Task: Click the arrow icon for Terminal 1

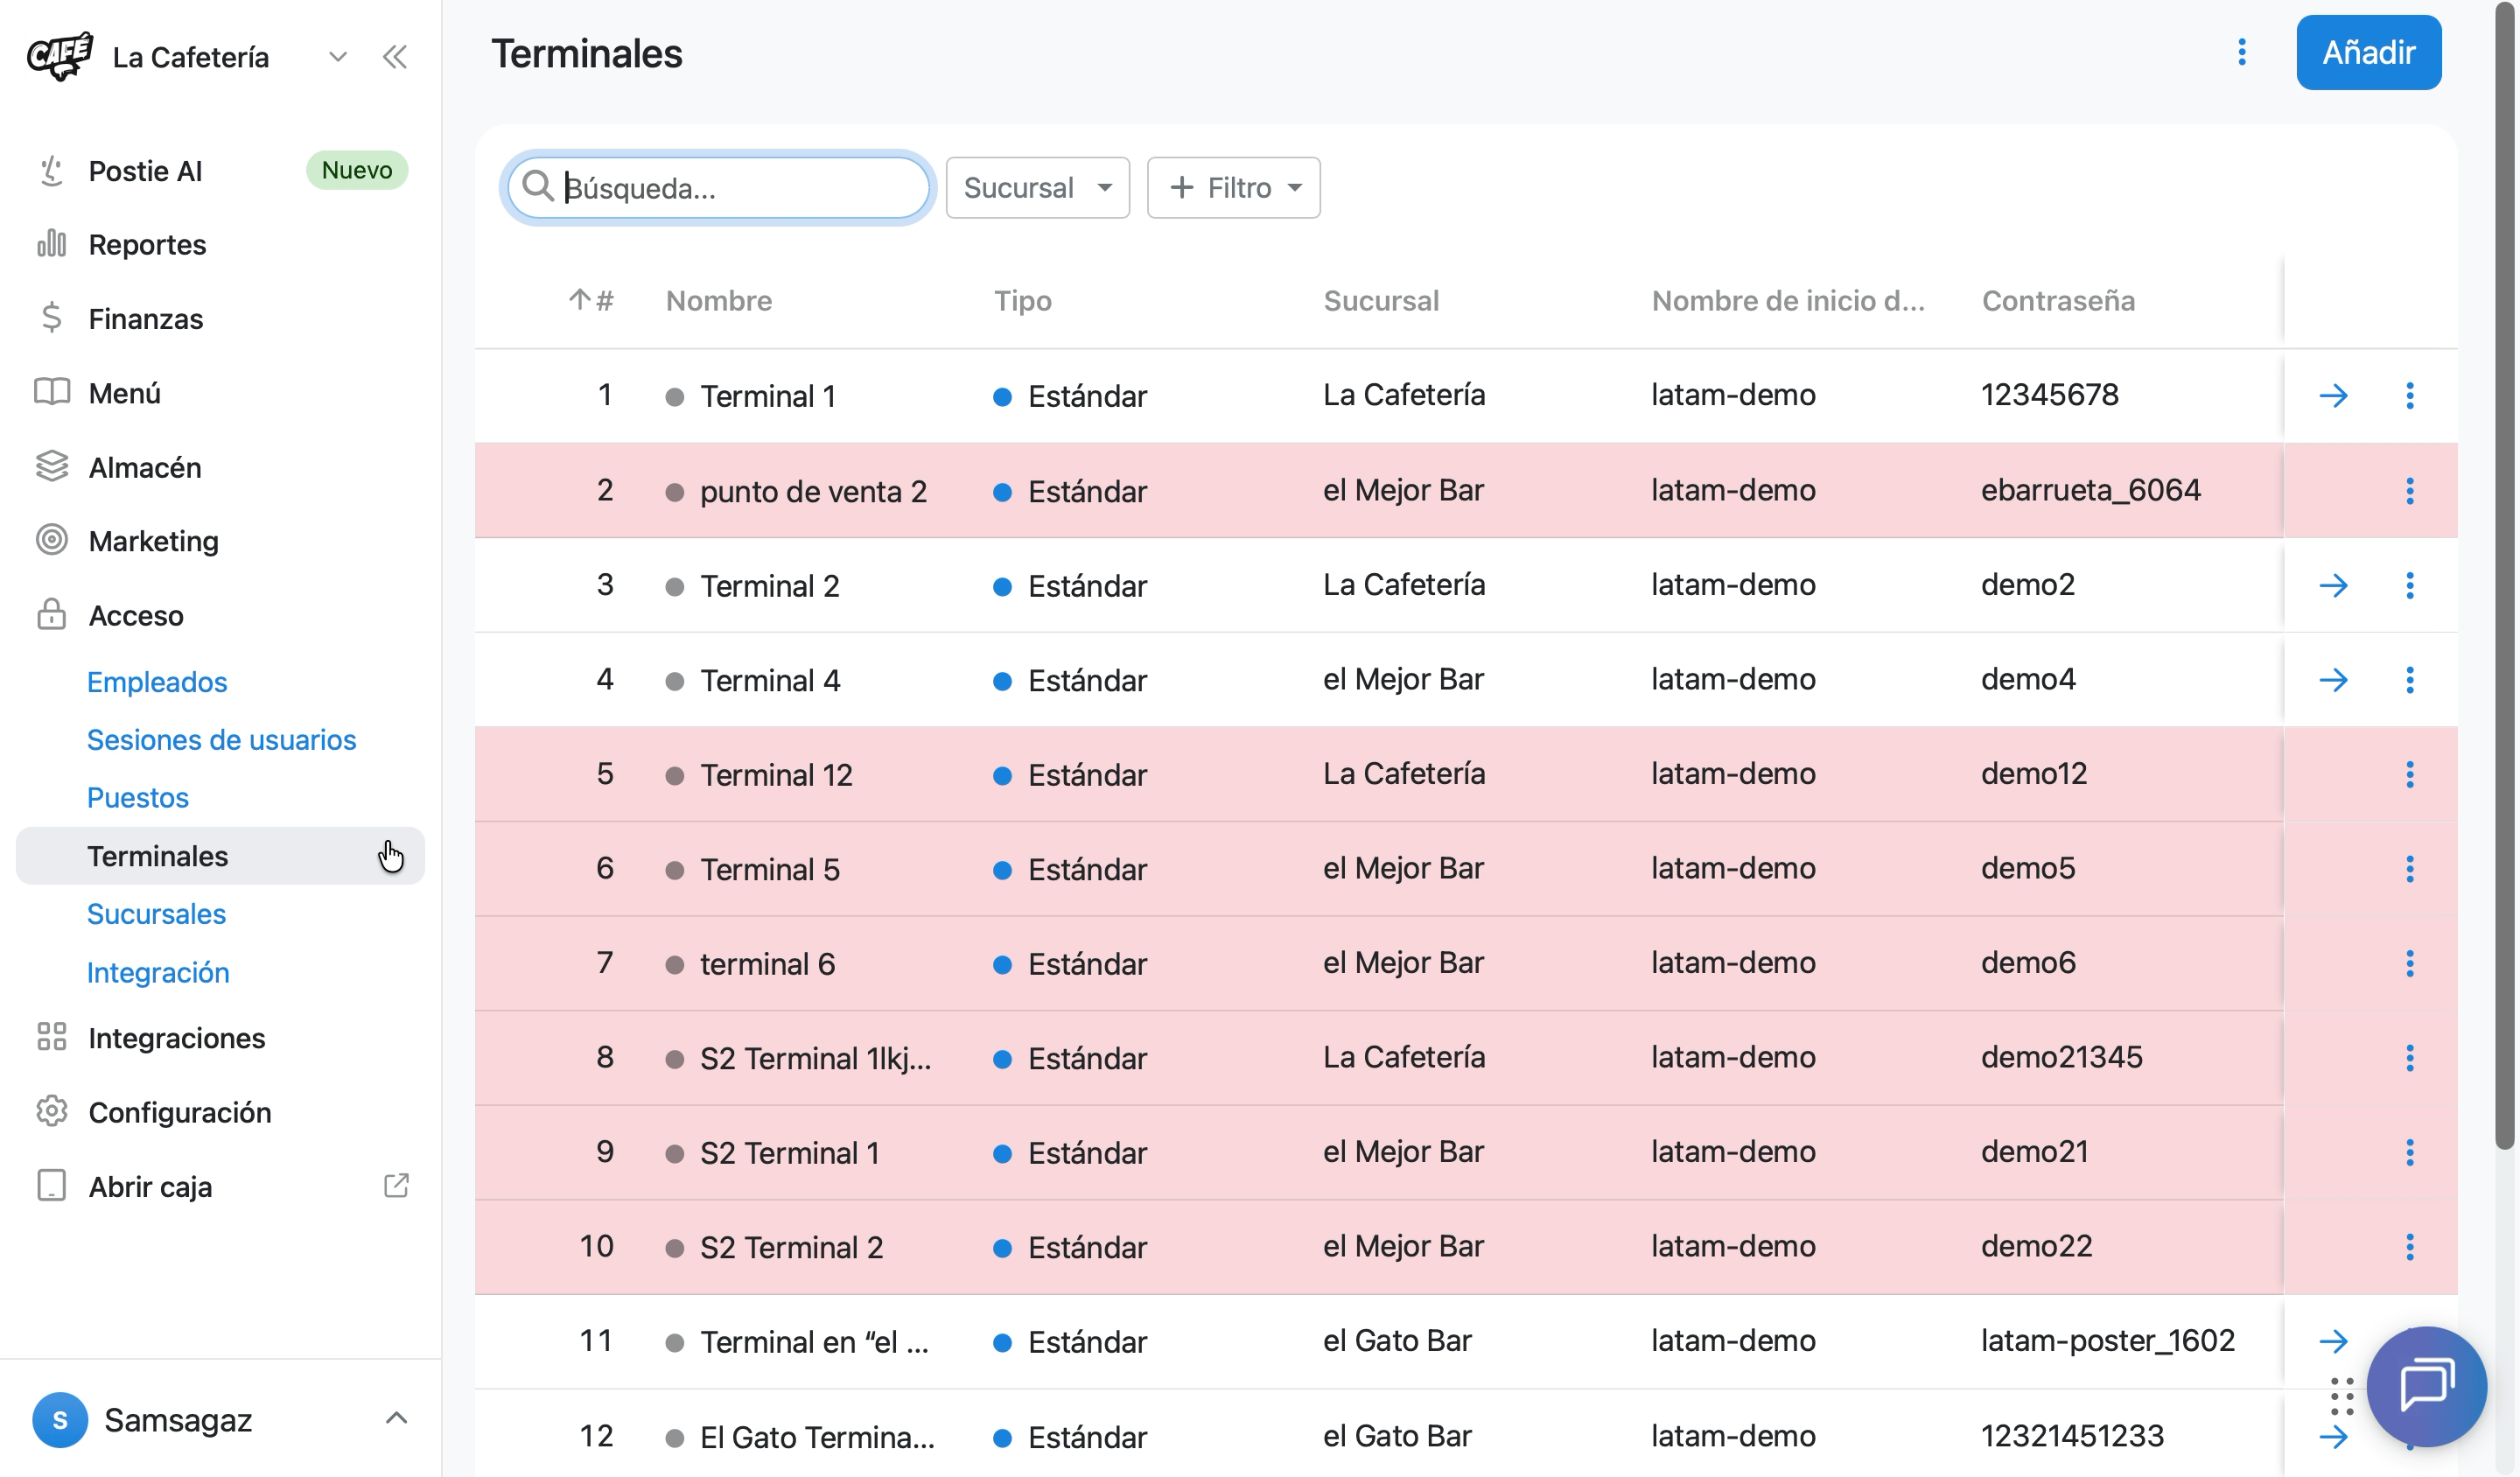Action: point(2333,395)
